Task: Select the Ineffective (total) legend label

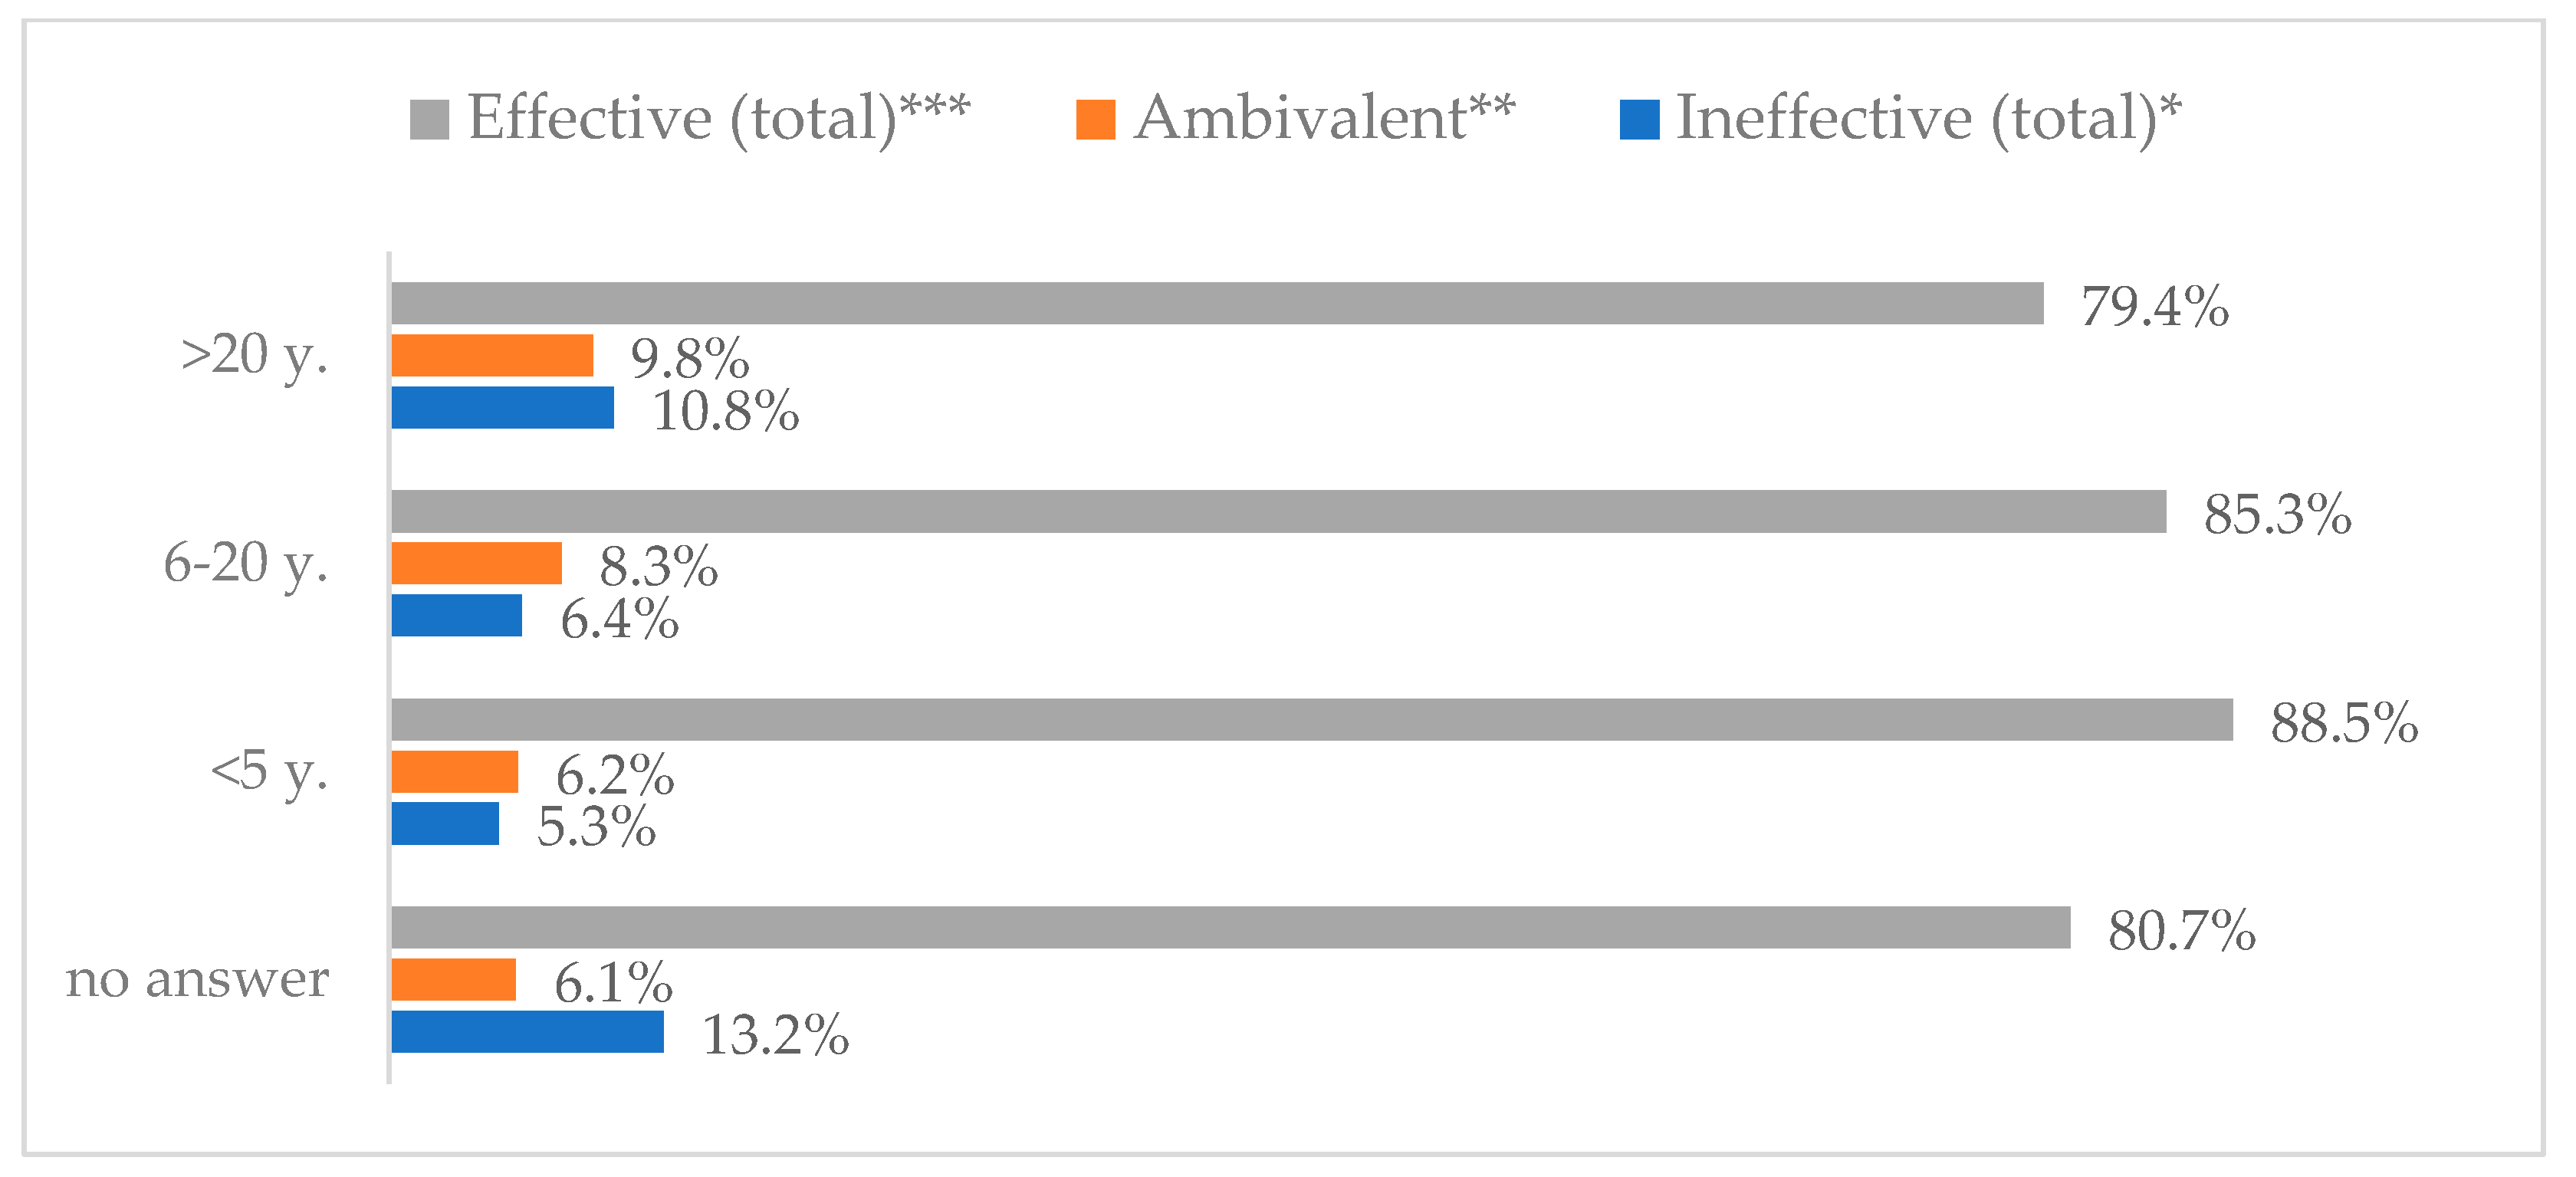Action: [x=1927, y=118]
